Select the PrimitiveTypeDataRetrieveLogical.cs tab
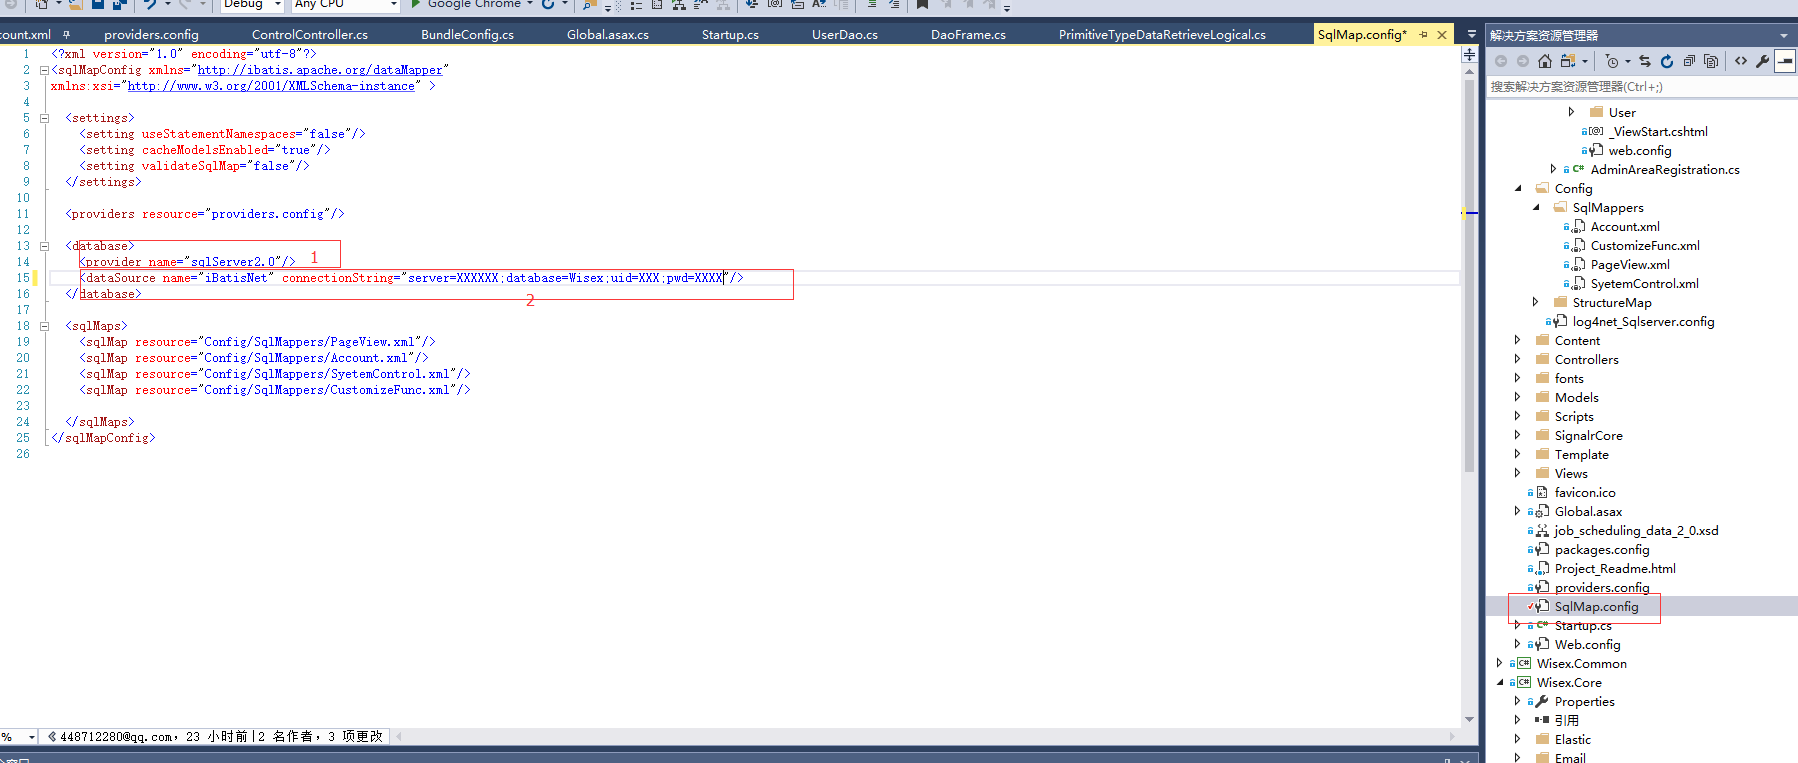This screenshot has width=1798, height=763. click(x=1162, y=35)
